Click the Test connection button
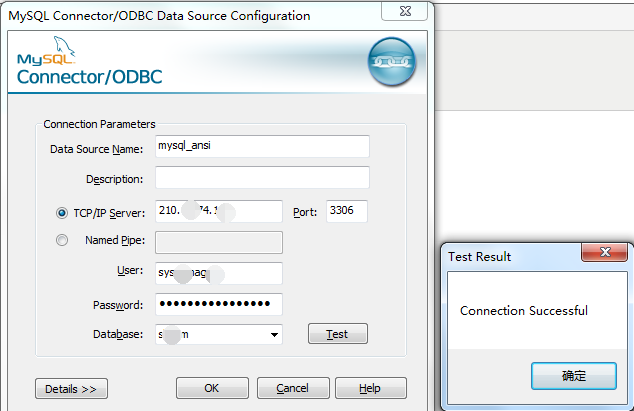The image size is (634, 411). click(x=338, y=334)
